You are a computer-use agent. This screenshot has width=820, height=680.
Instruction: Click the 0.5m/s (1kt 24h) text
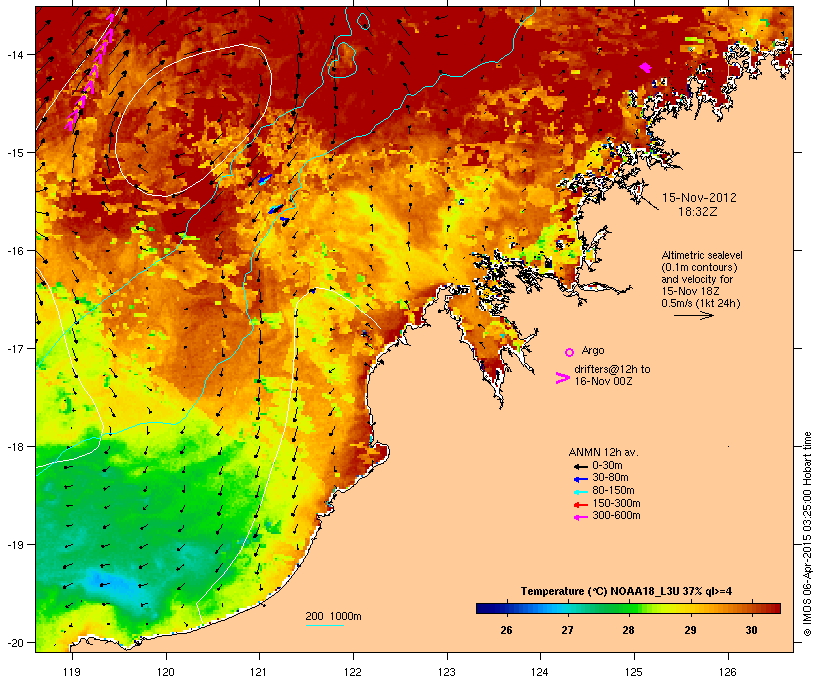point(701,303)
